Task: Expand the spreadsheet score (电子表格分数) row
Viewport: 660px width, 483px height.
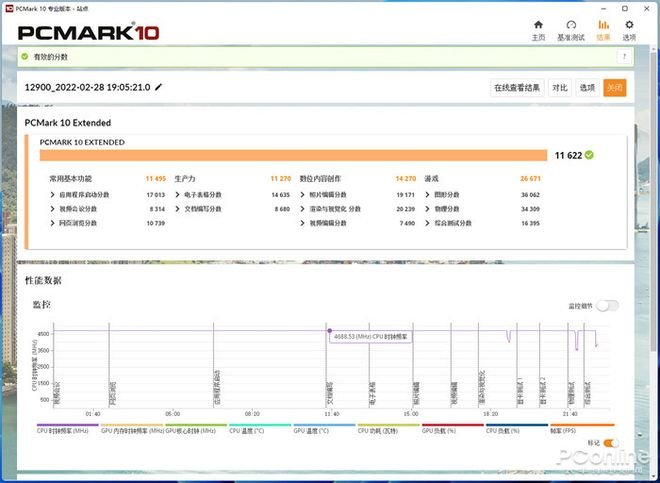Action: [178, 195]
